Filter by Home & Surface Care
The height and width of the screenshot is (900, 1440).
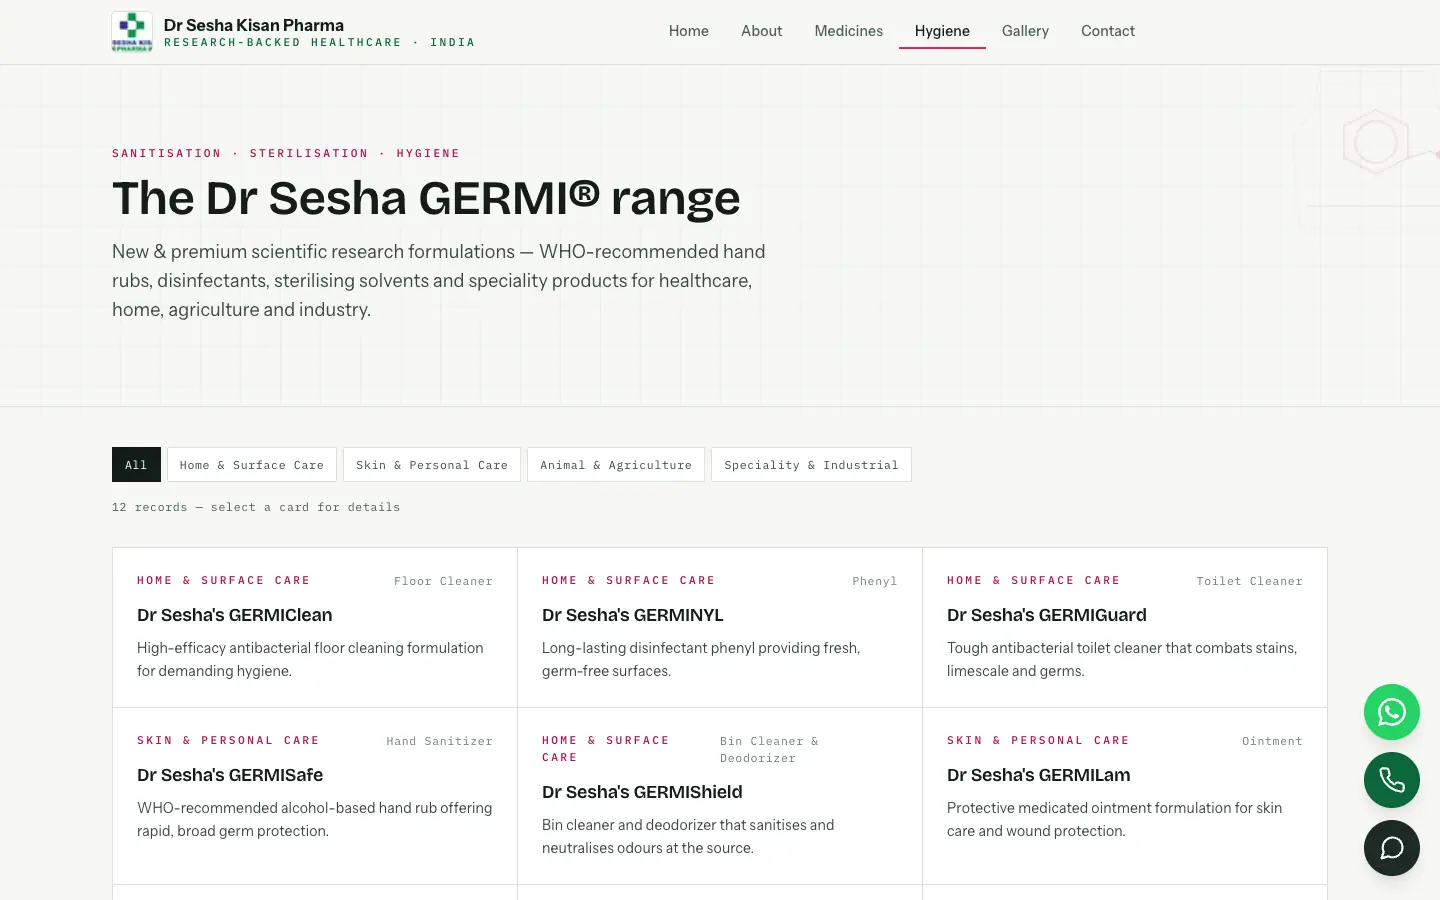point(252,465)
